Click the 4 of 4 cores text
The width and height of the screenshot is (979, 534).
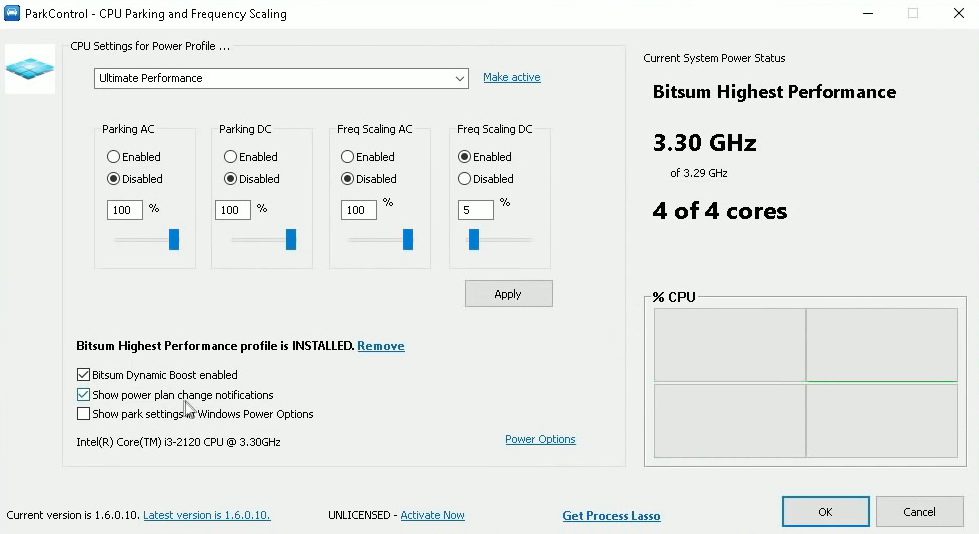(720, 211)
